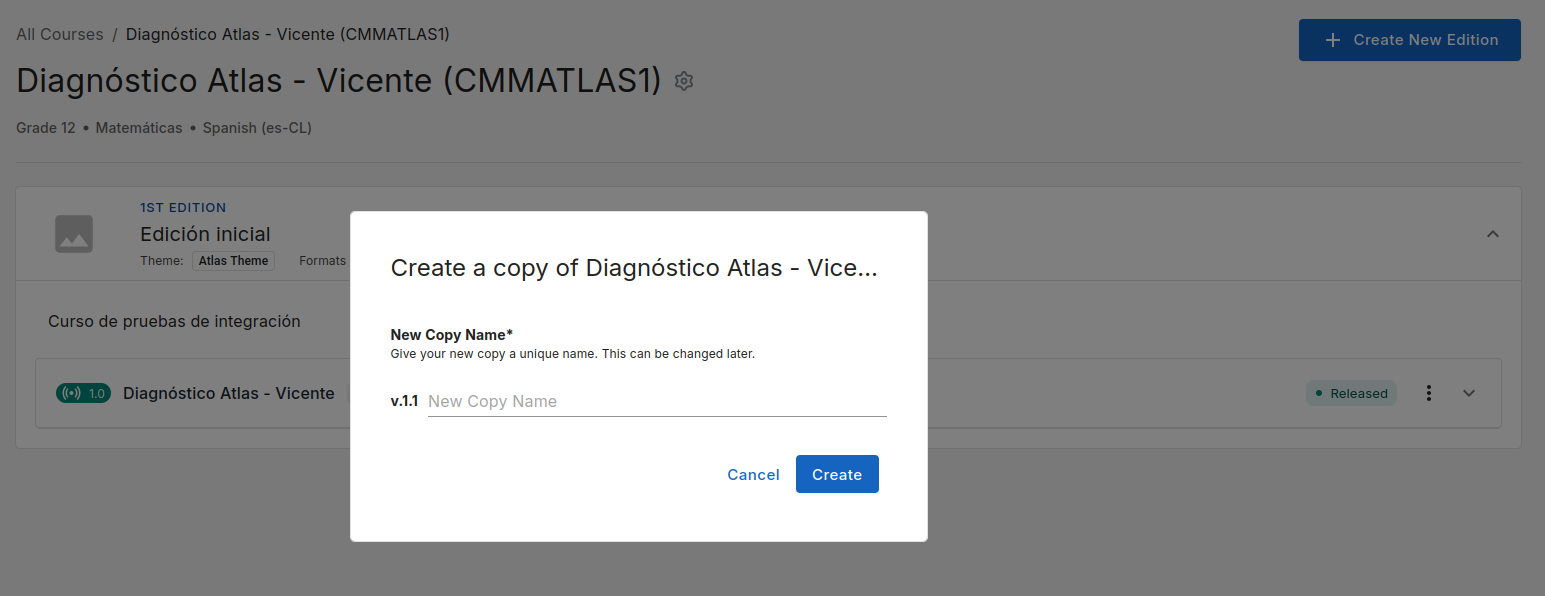The width and height of the screenshot is (1545, 596).
Task: Click the Create New Edition button
Action: [1410, 40]
